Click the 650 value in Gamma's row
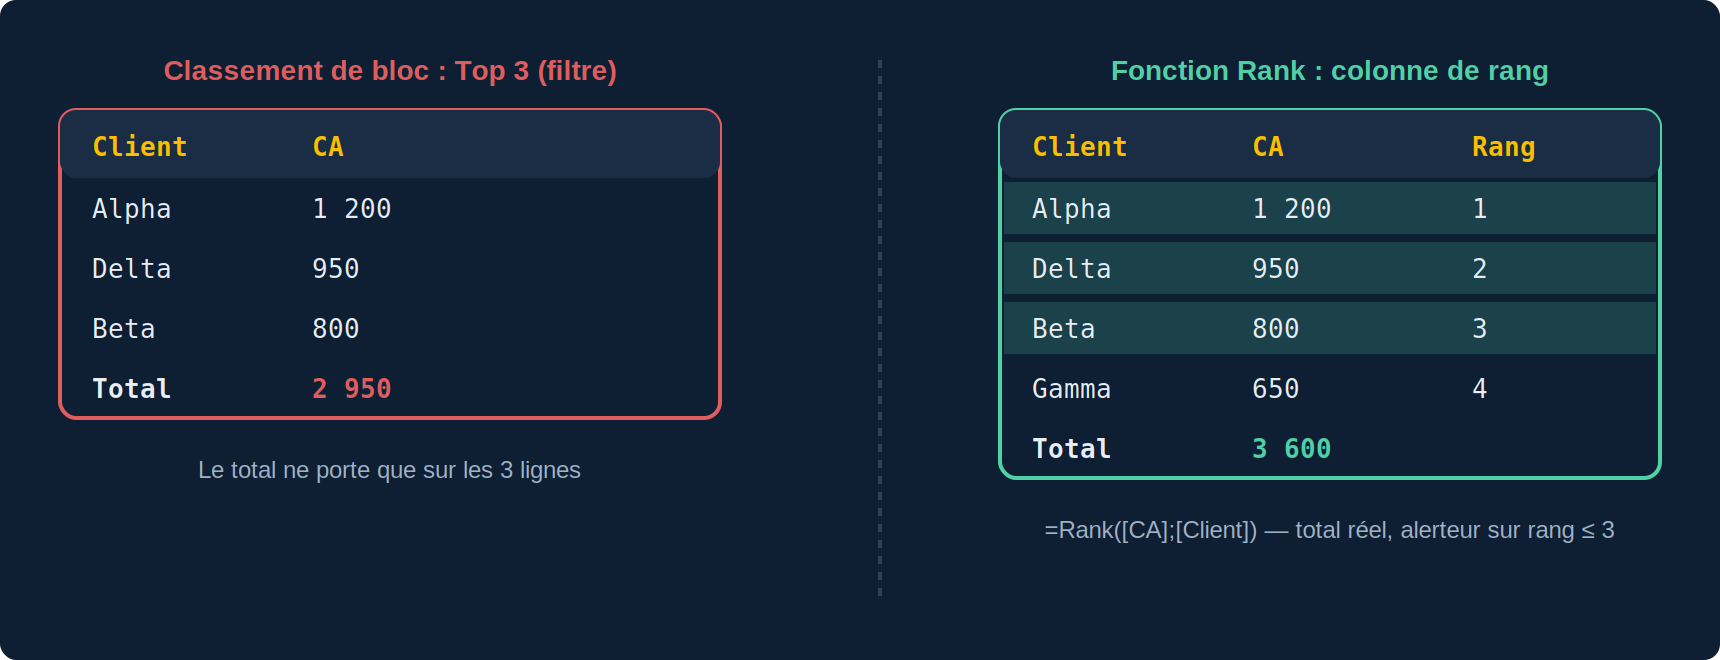 click(x=1276, y=389)
